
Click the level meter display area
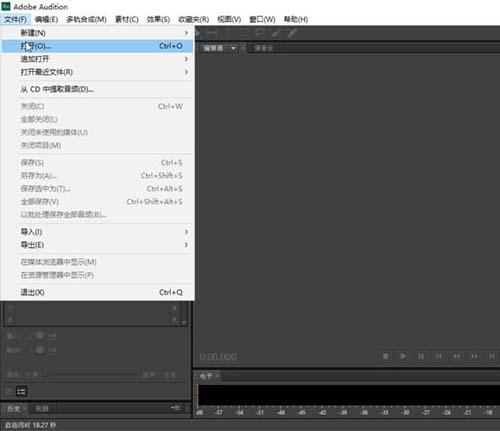349,396
